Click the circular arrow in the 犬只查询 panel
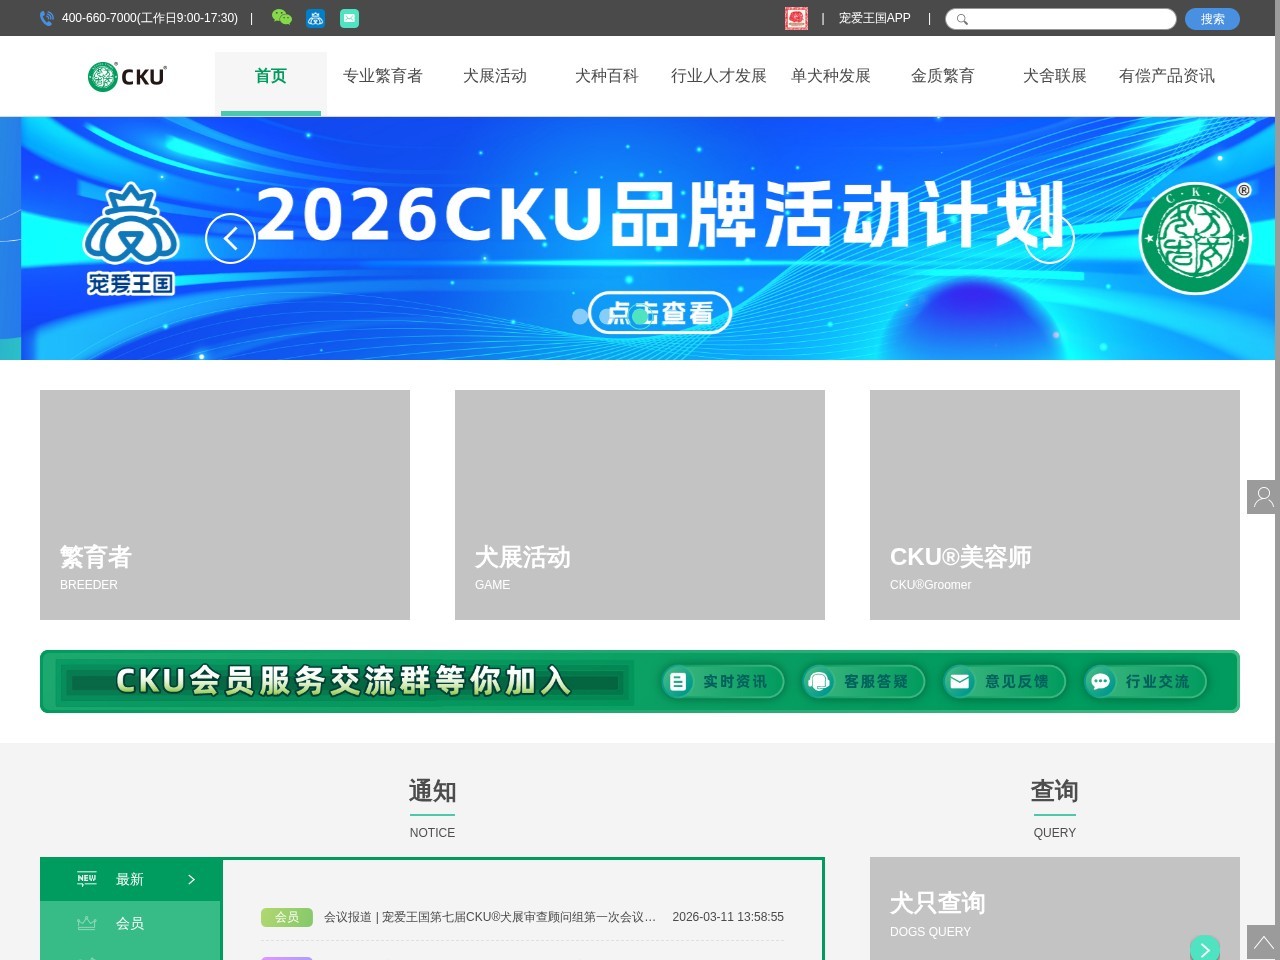This screenshot has width=1280, height=960. pos(1205,948)
